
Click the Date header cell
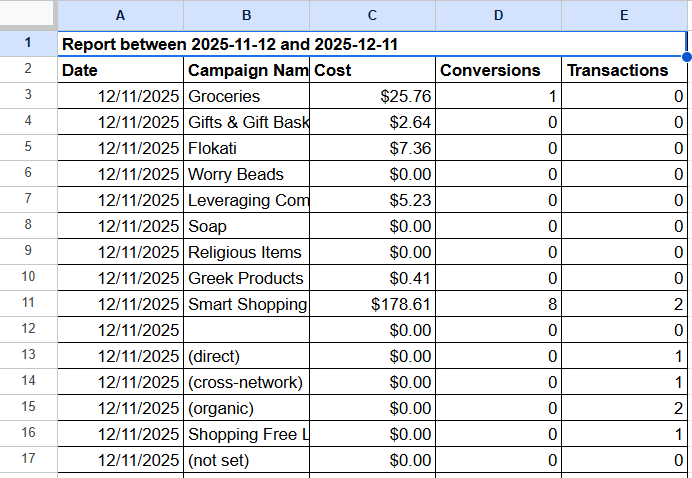coord(120,70)
